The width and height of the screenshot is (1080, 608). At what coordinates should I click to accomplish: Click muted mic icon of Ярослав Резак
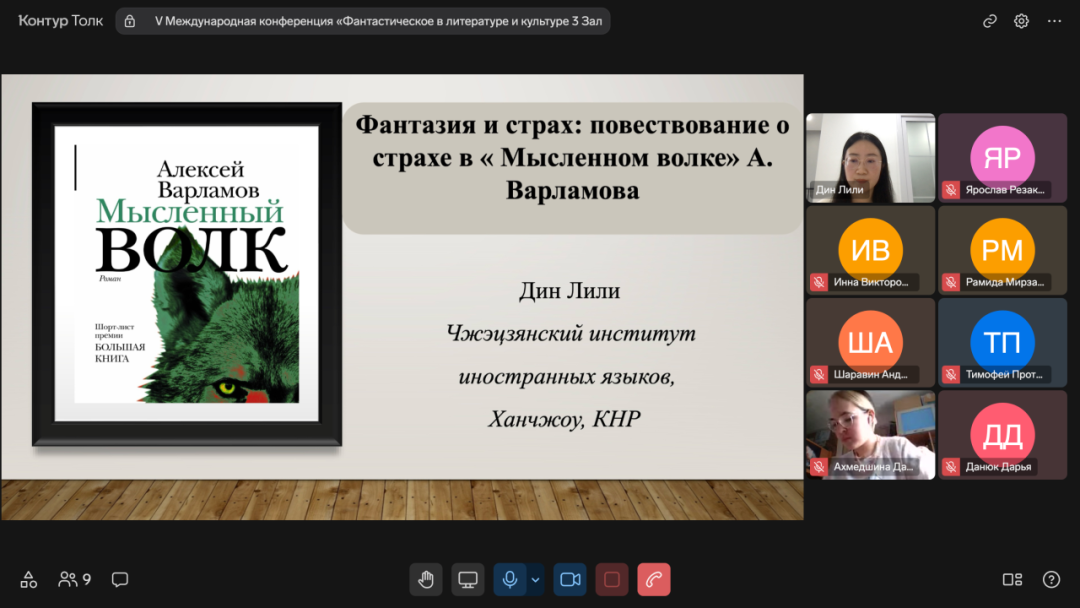pyautogui.click(x=951, y=190)
